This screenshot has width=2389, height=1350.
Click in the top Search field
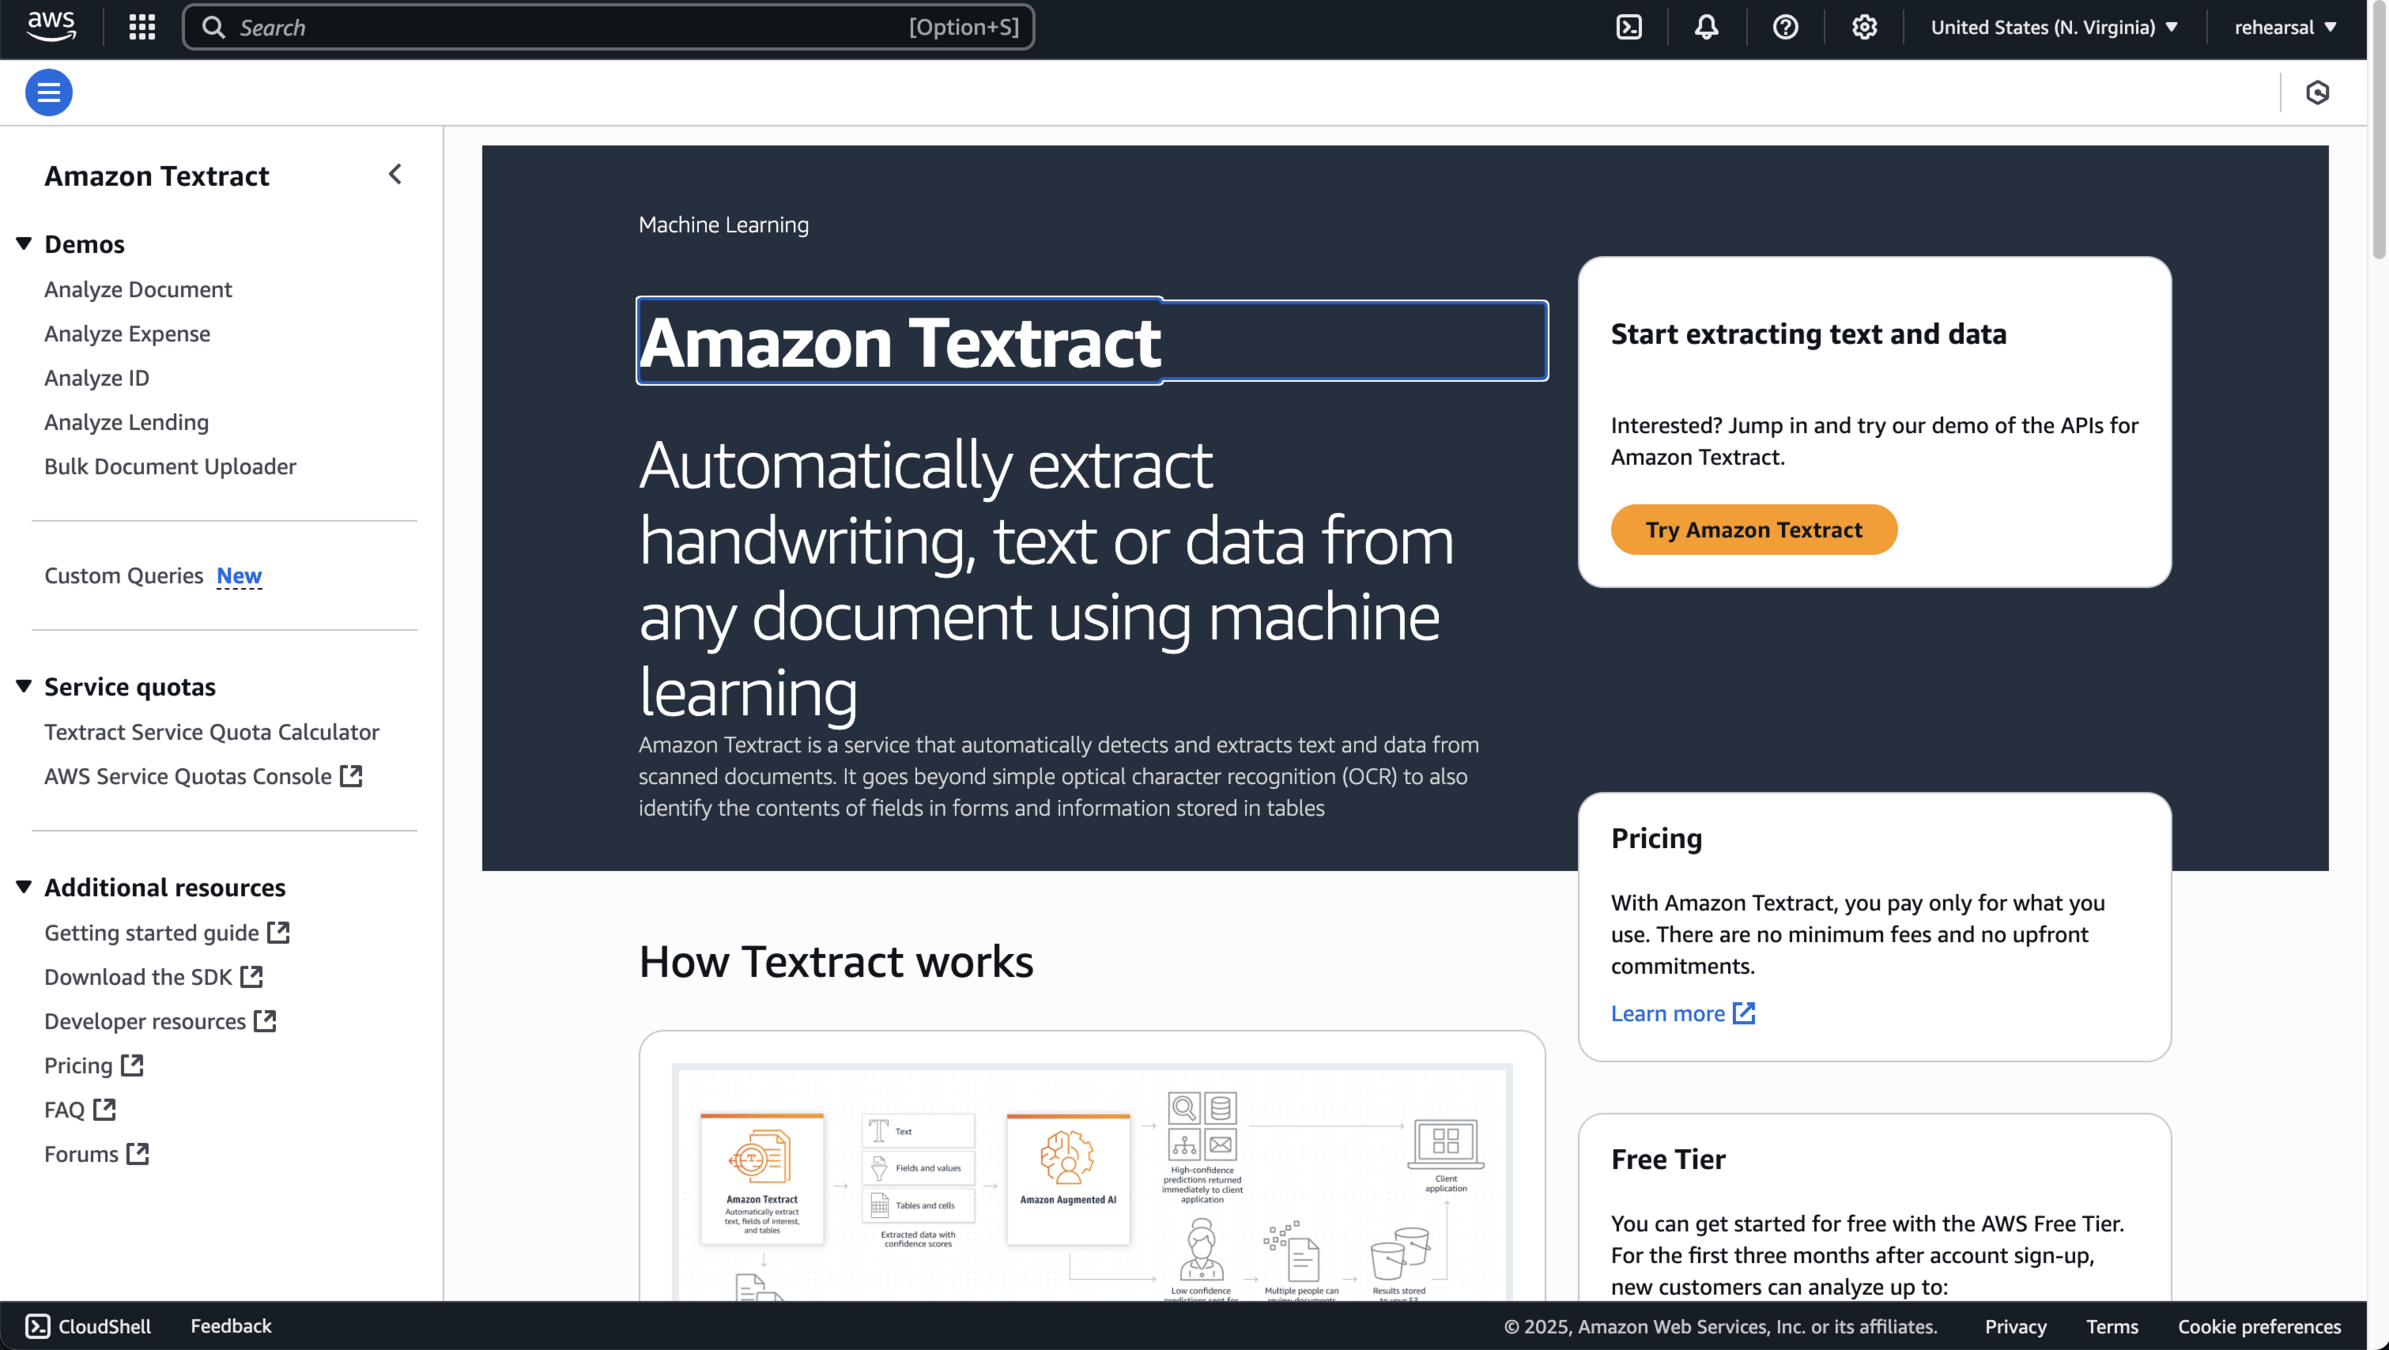point(570,27)
